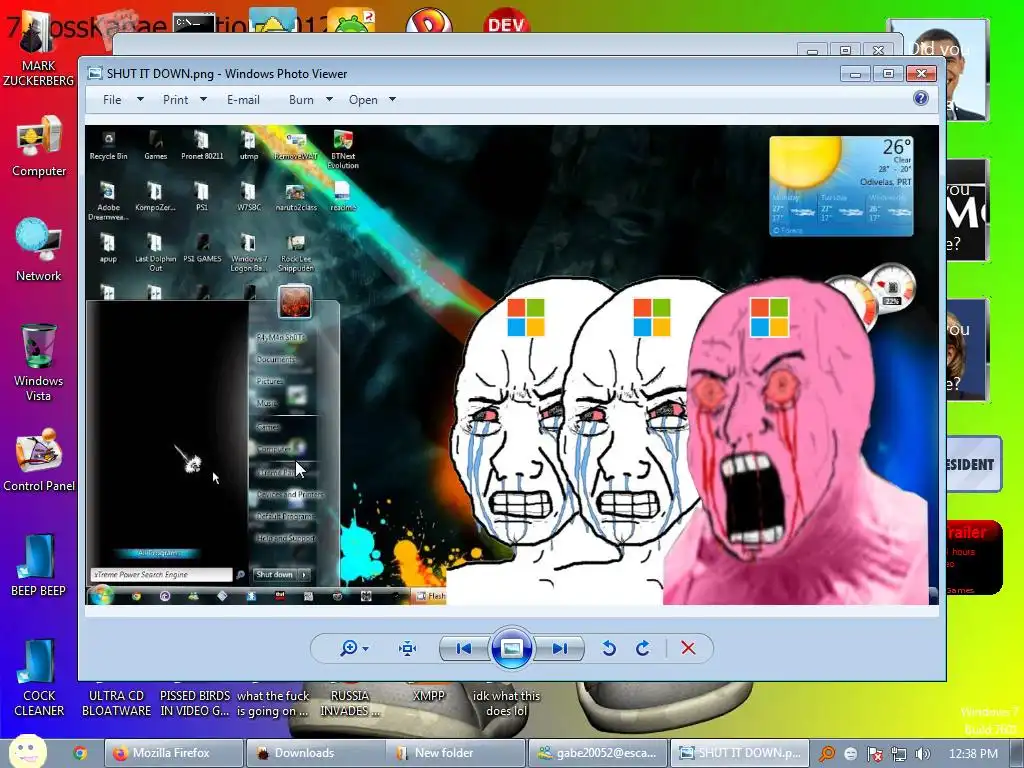
Task: Click the RUSSIA INVADES... label
Action: 350,703
